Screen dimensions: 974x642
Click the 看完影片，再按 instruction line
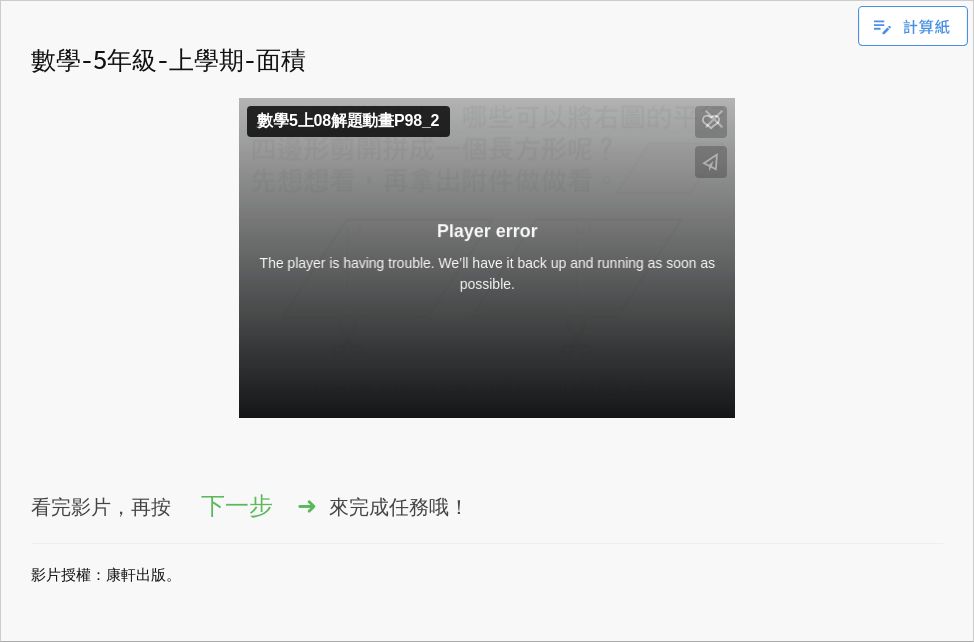click(100, 507)
